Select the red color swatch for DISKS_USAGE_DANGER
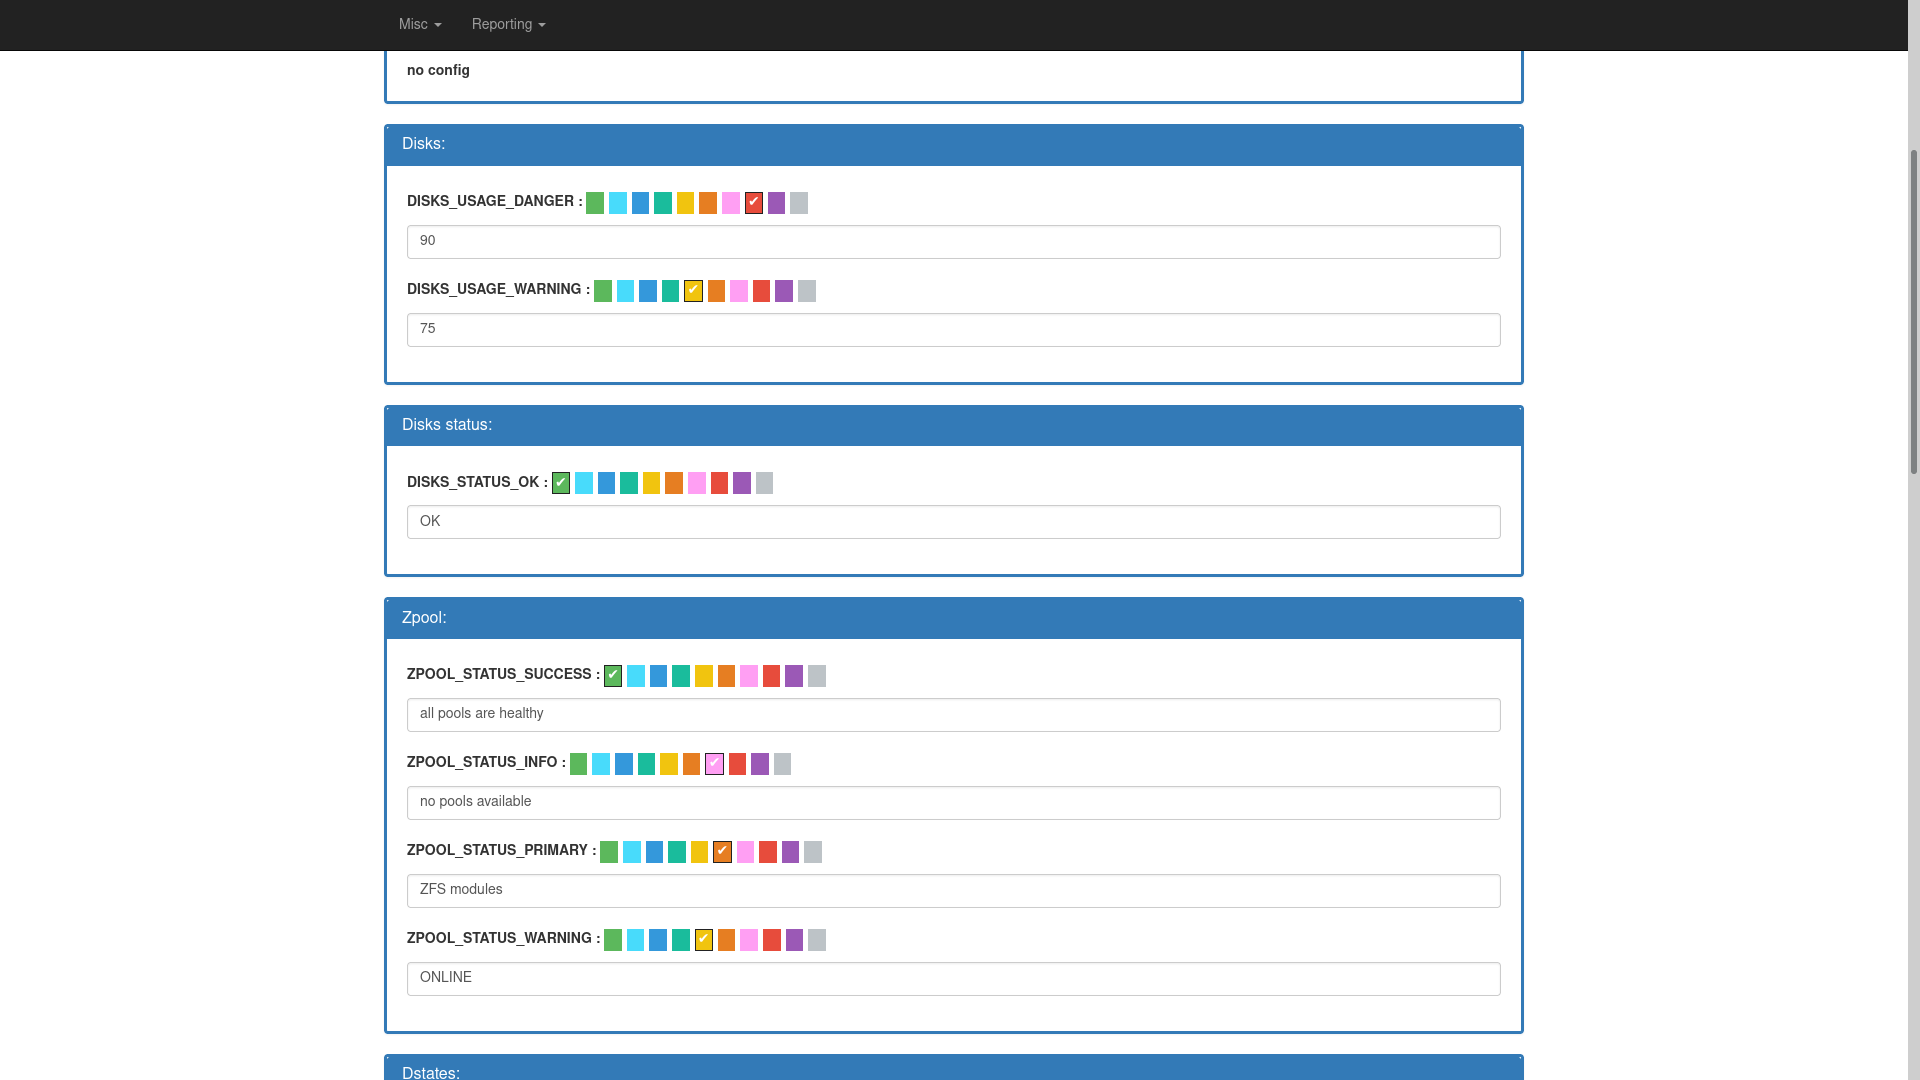This screenshot has height=1080, width=1920. [x=753, y=202]
